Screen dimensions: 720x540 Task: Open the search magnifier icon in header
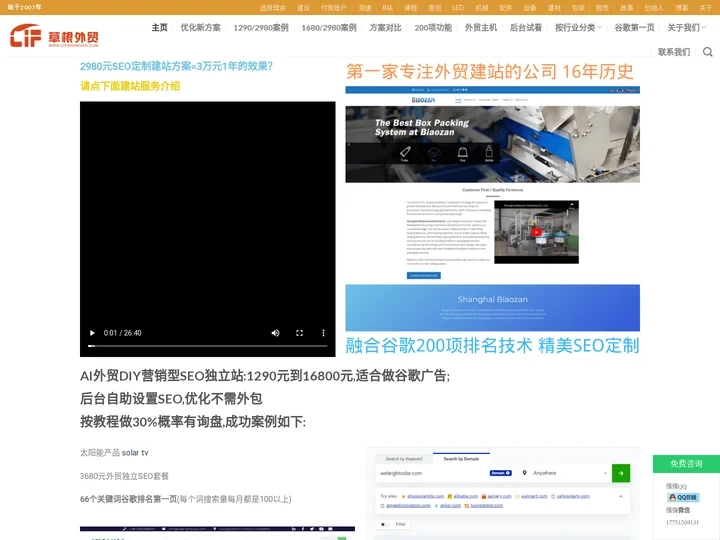click(708, 52)
